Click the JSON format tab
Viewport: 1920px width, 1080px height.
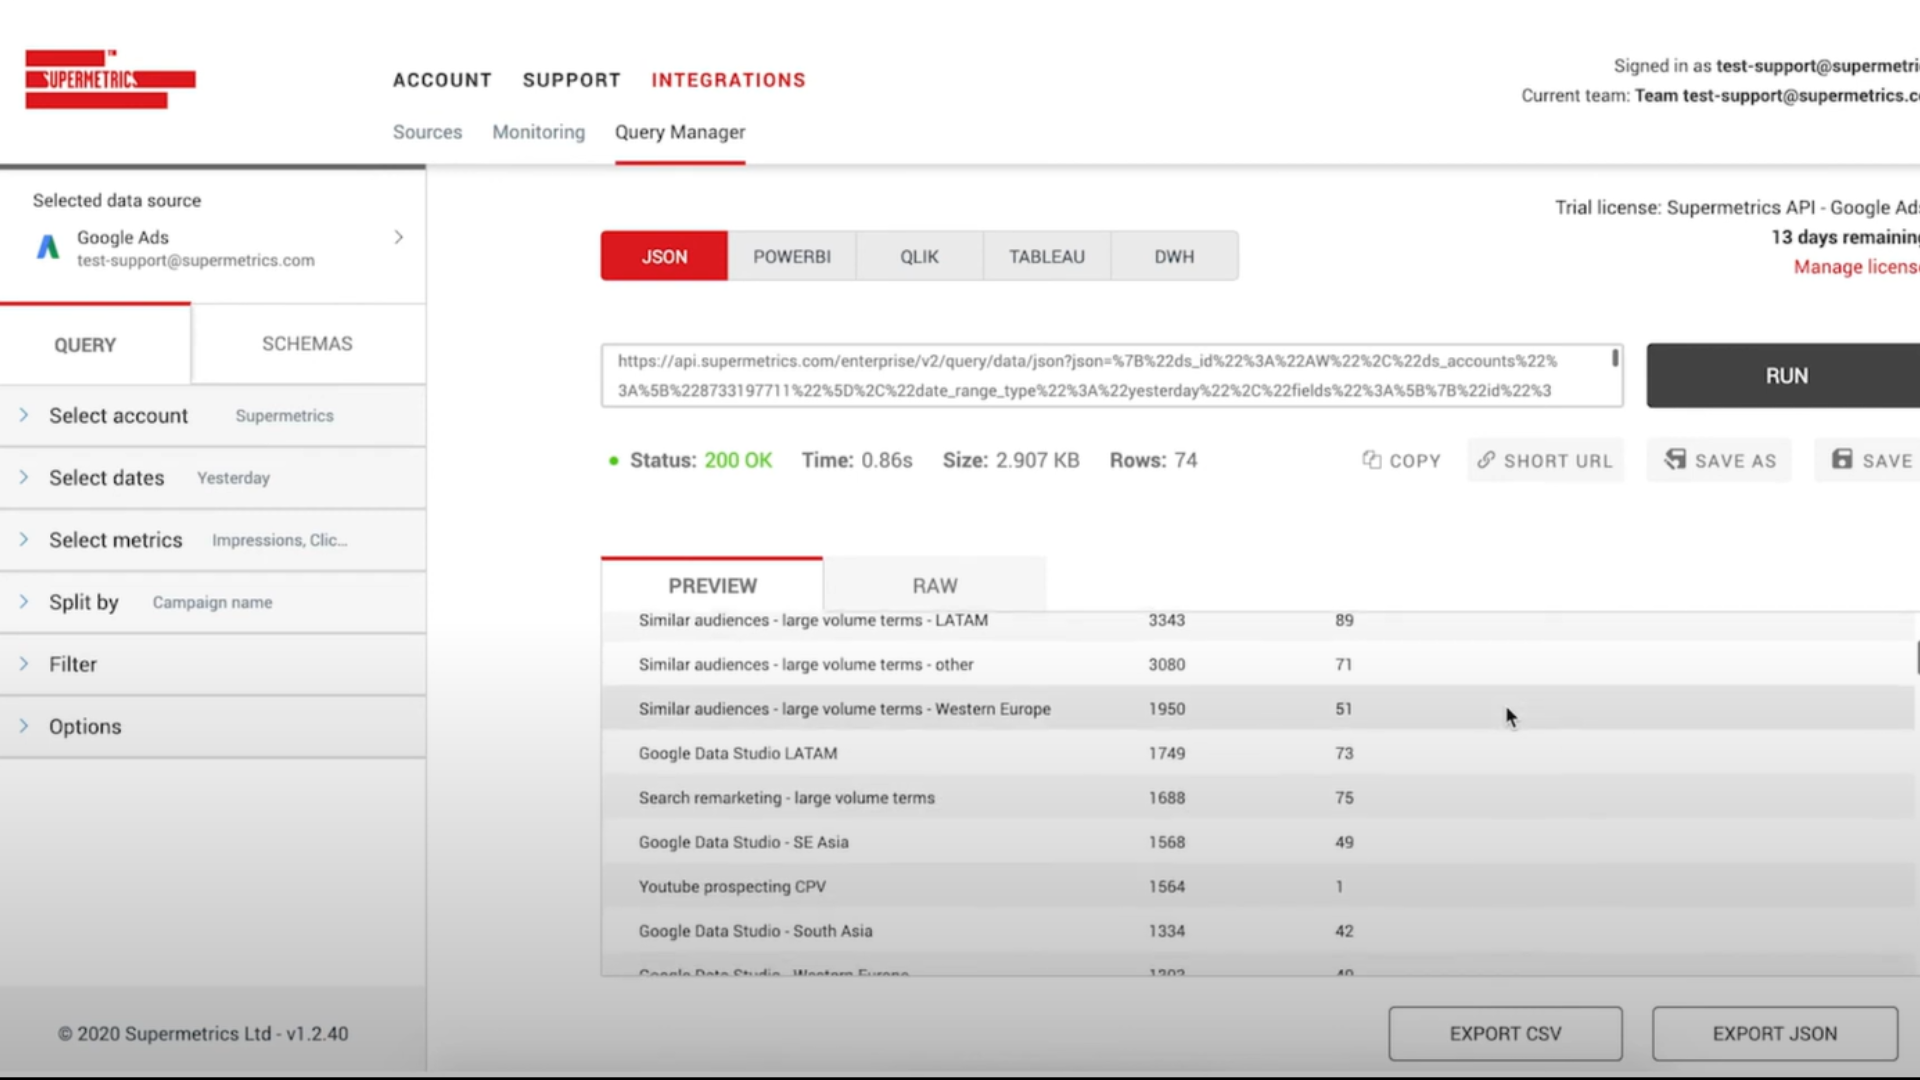[x=663, y=256]
